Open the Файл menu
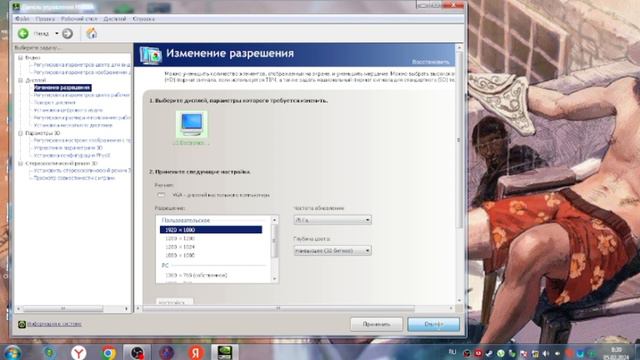This screenshot has height=360, width=640. tap(22, 19)
